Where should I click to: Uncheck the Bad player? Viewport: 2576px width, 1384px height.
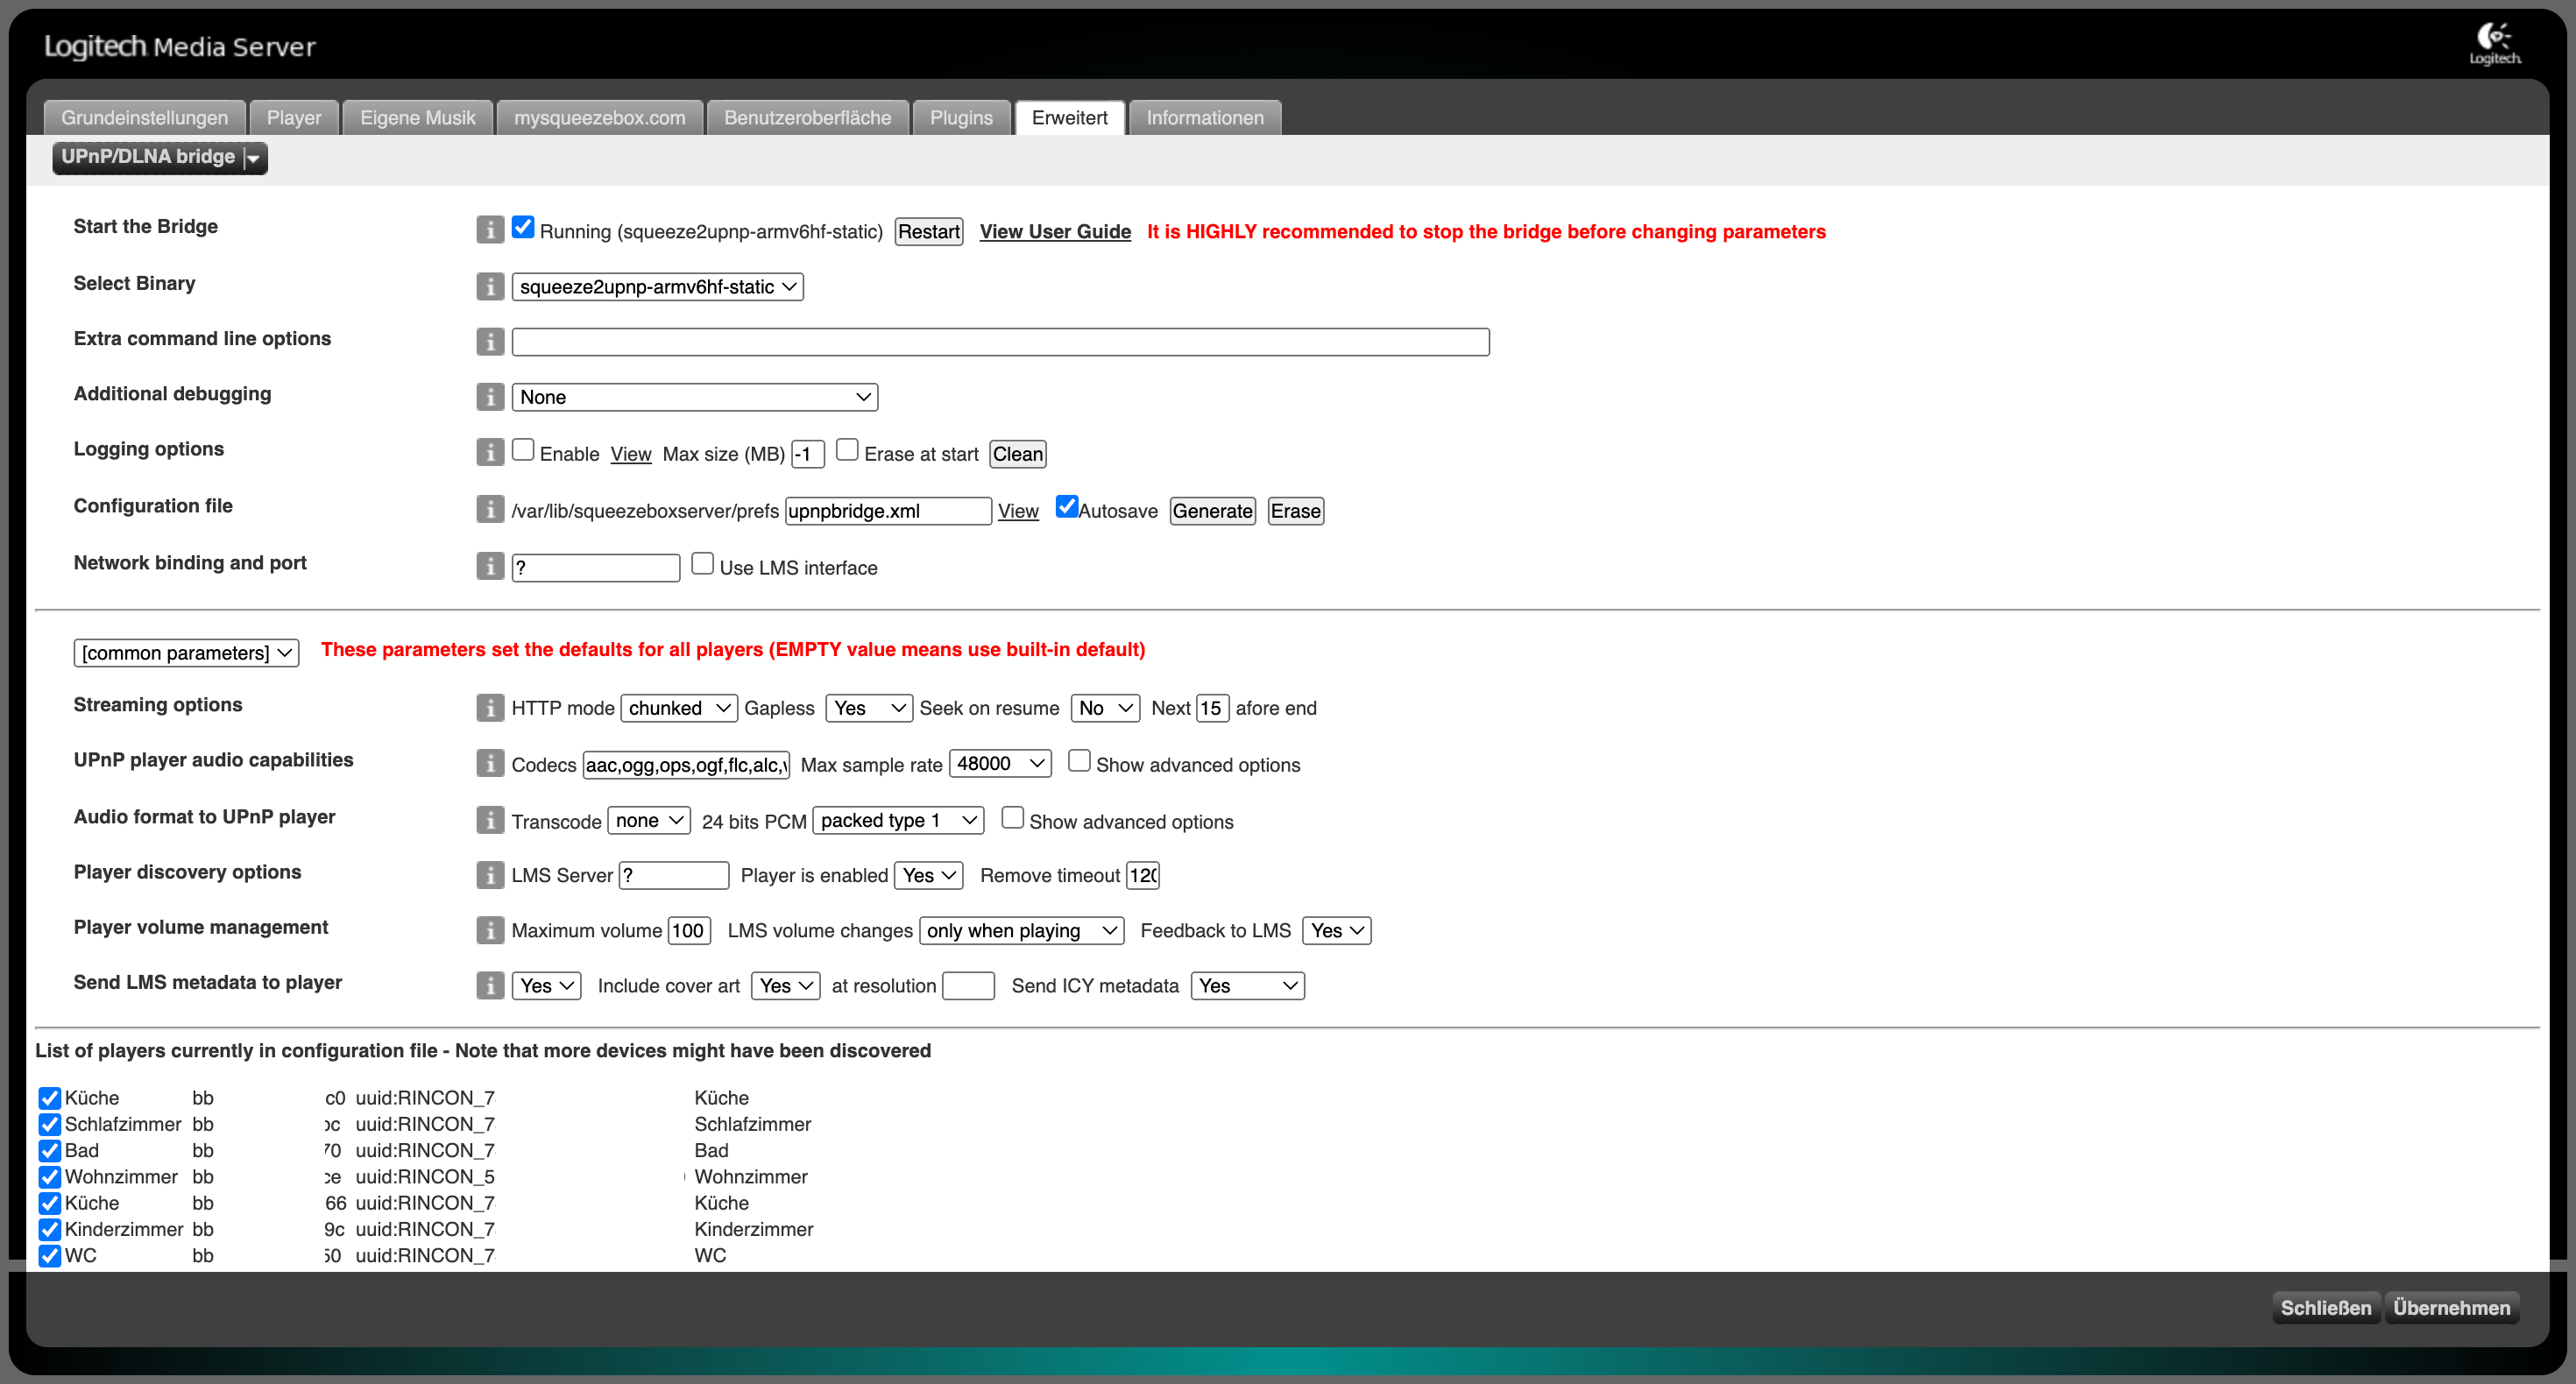coord(50,1151)
